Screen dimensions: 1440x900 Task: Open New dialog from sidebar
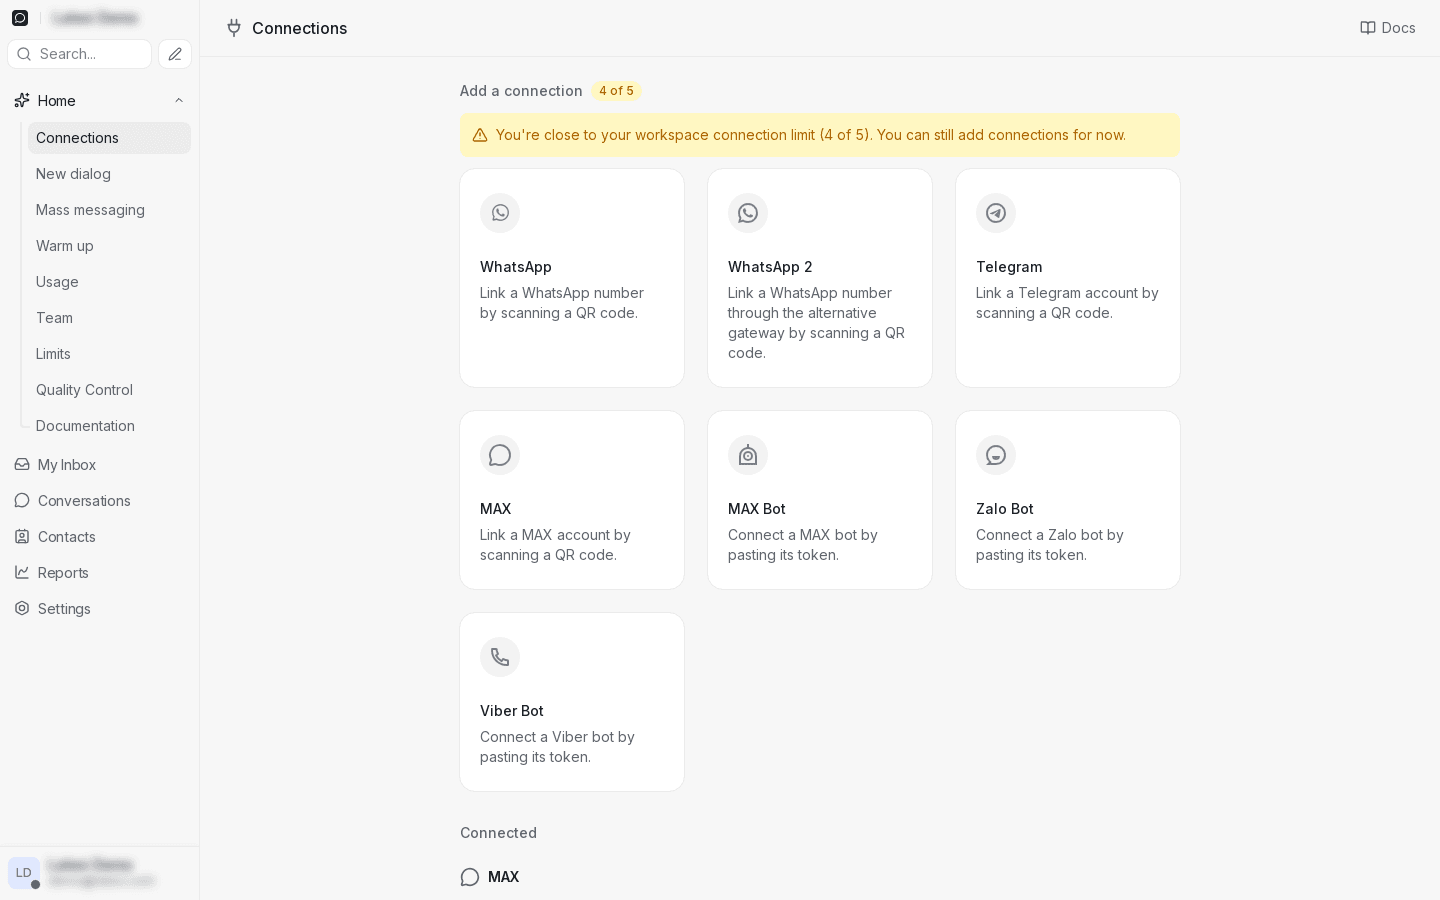click(x=109, y=174)
